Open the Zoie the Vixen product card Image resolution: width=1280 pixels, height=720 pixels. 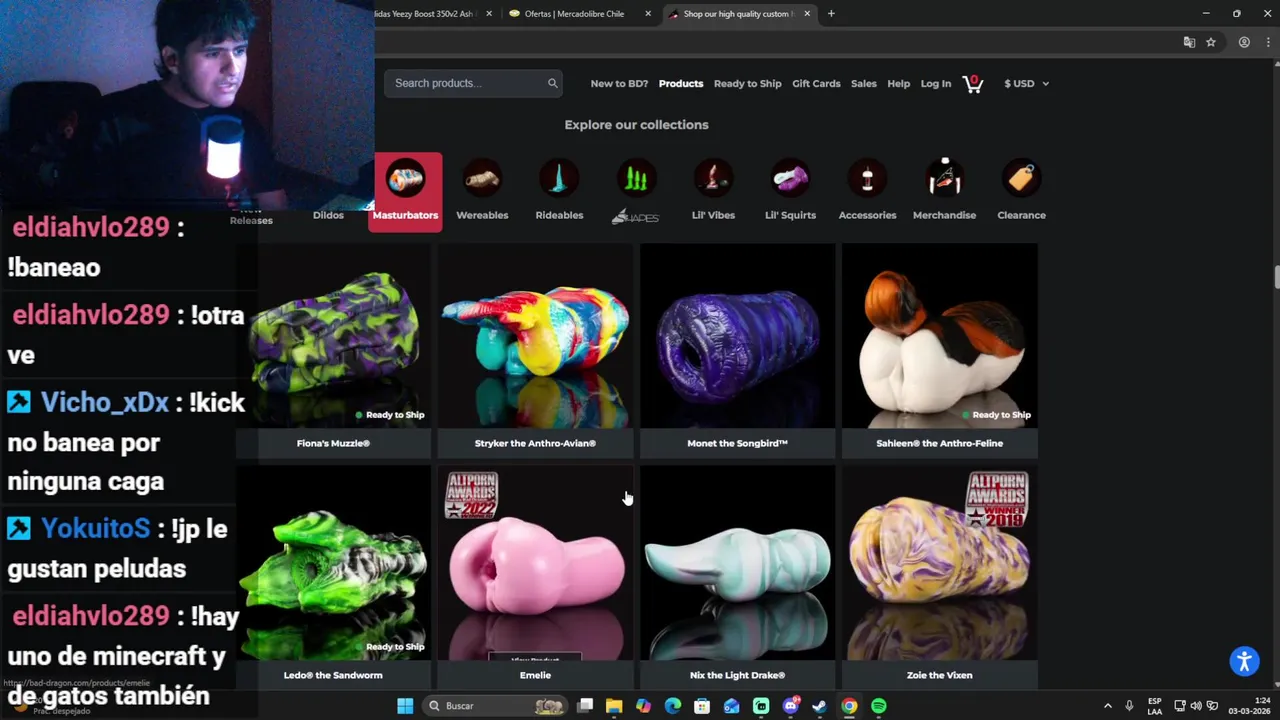point(939,577)
